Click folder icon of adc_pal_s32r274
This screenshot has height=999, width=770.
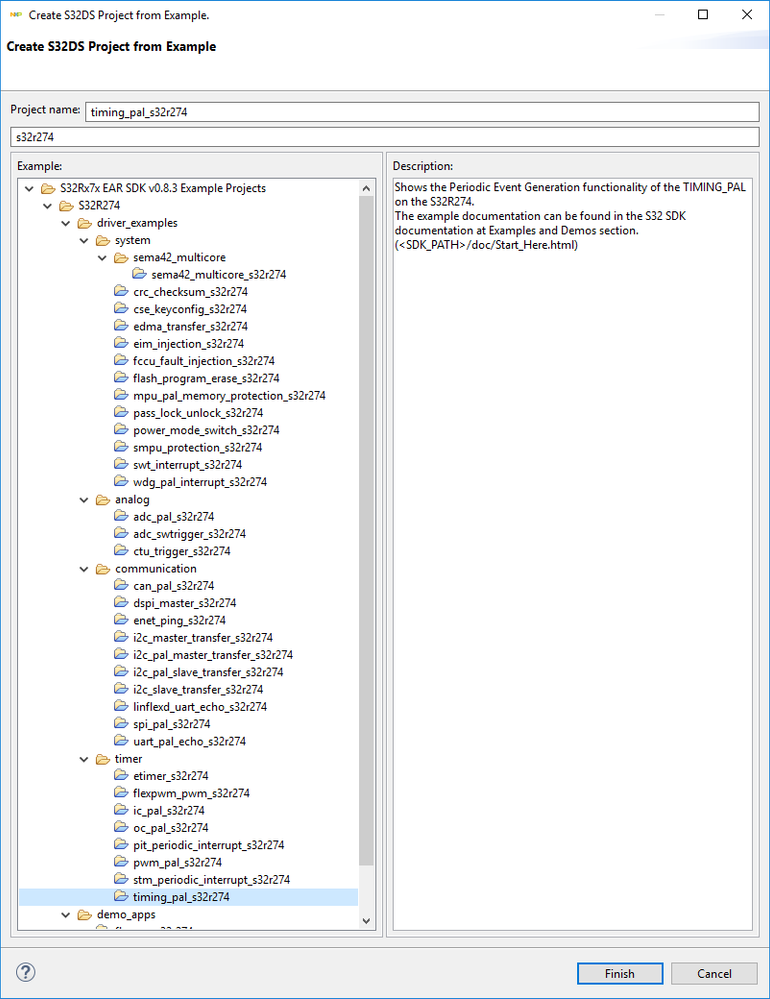[x=121, y=515]
